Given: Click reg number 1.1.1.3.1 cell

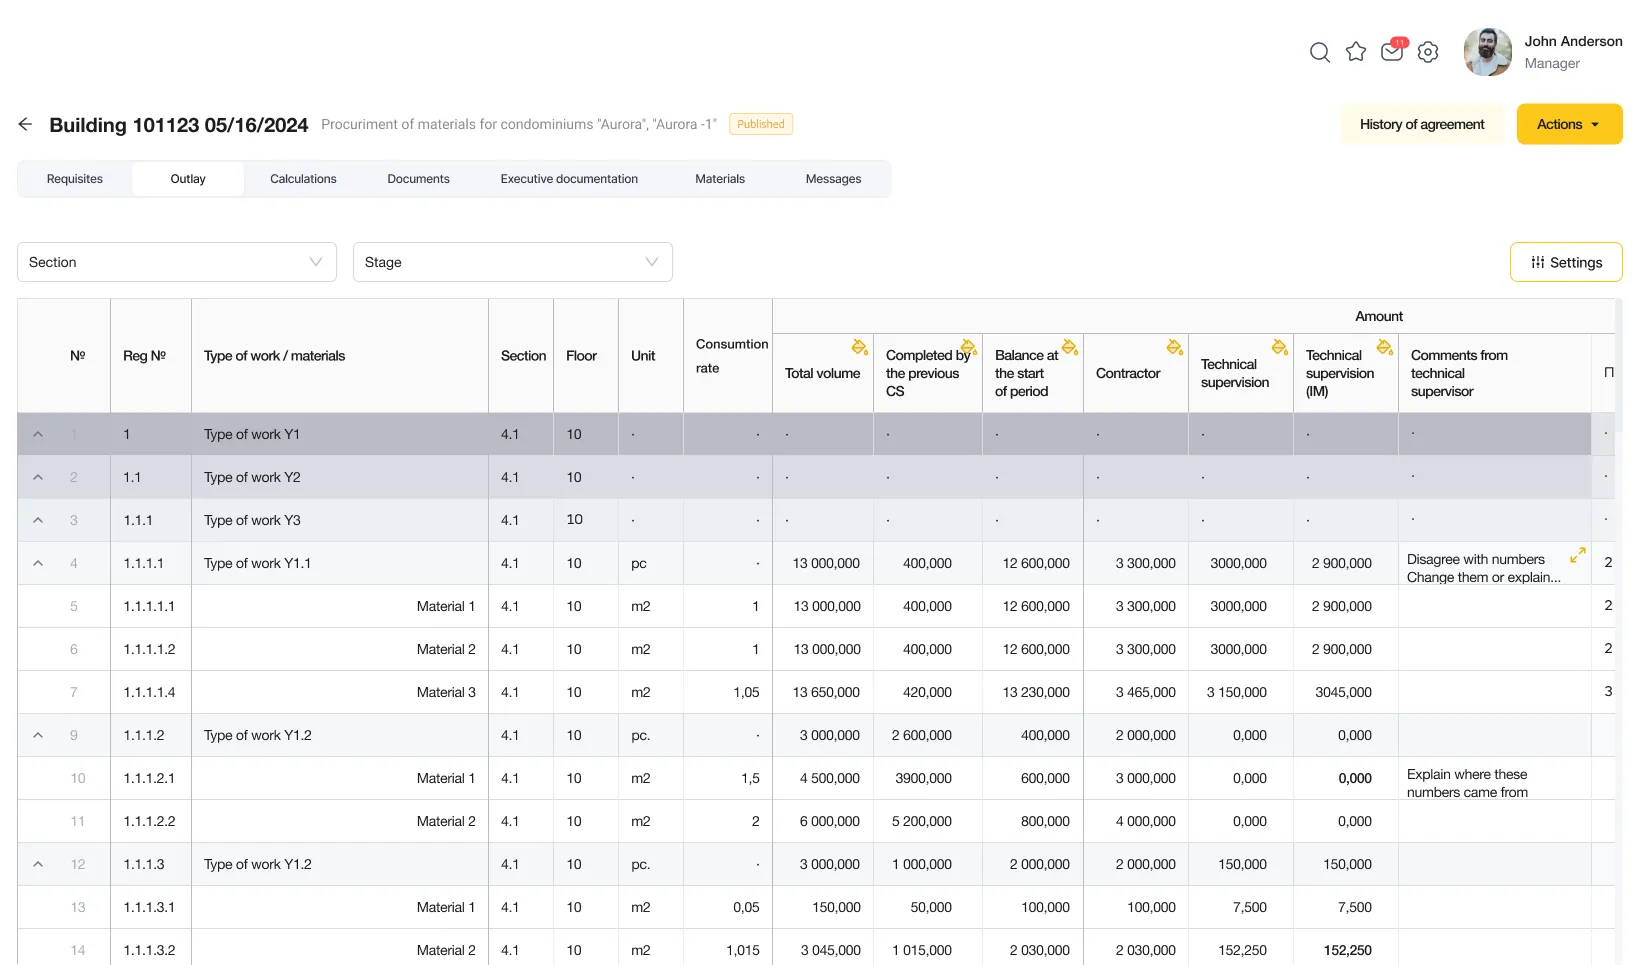Looking at the screenshot, I should pyautogui.click(x=149, y=907).
